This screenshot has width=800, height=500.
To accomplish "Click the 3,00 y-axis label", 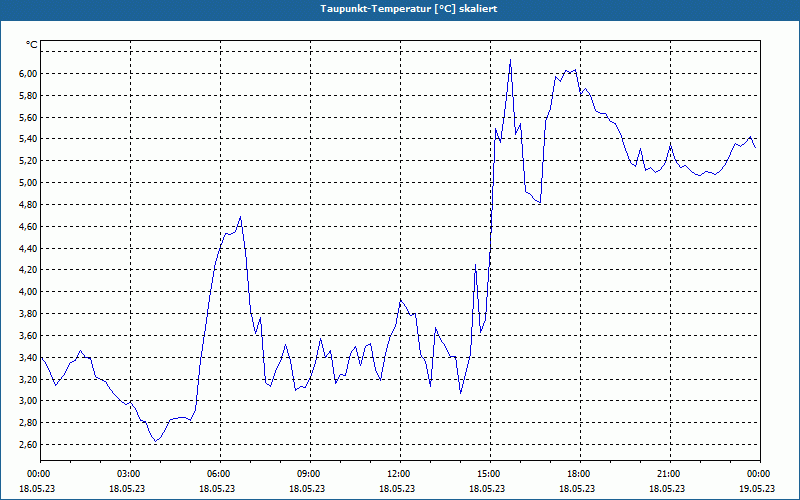I will (x=29, y=401).
